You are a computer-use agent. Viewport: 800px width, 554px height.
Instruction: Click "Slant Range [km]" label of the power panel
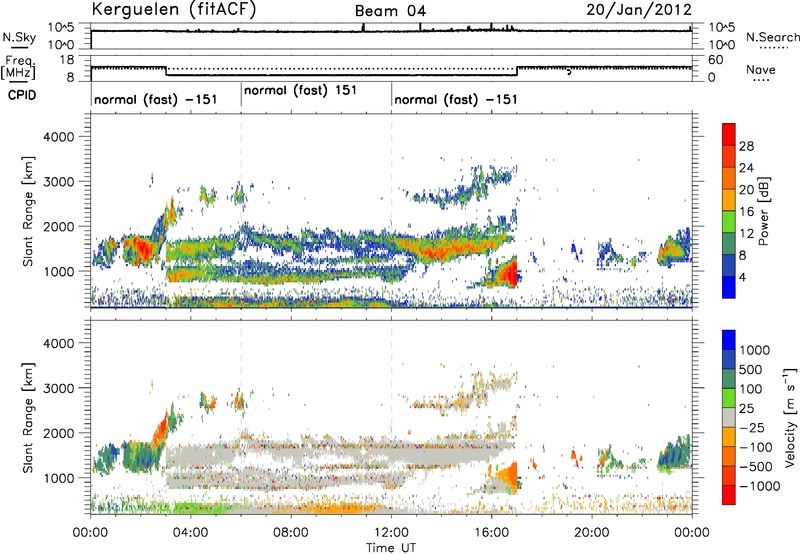click(29, 211)
